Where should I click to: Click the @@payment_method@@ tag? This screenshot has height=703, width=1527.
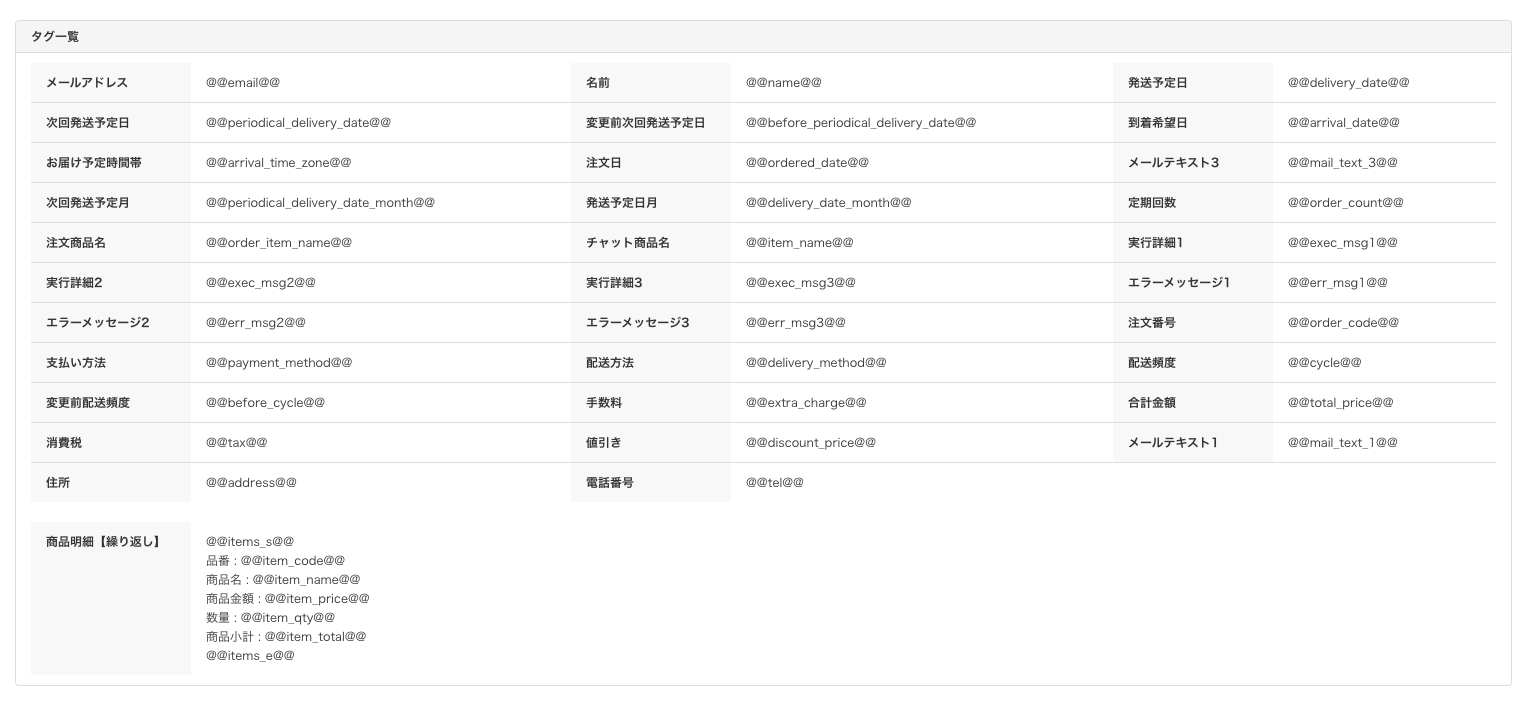click(x=279, y=363)
